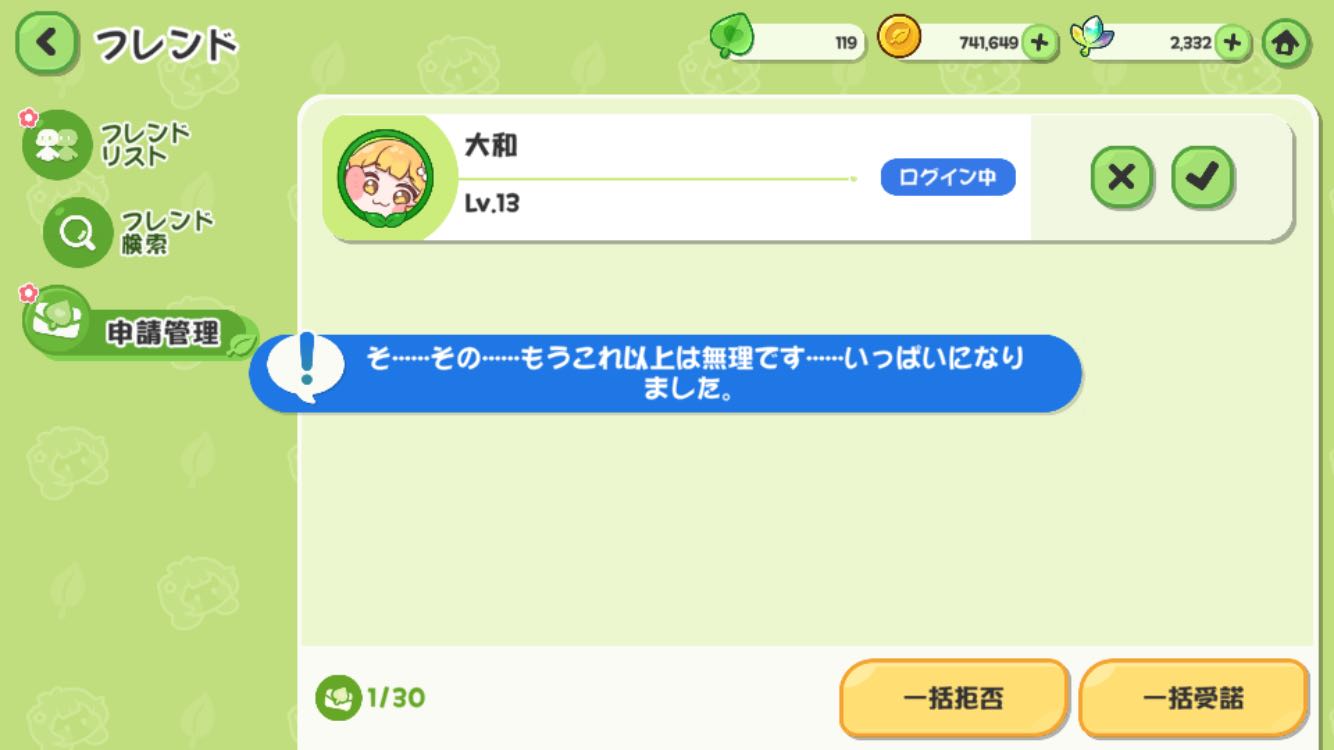Tap the ログイン中 status badge

pos(948,178)
